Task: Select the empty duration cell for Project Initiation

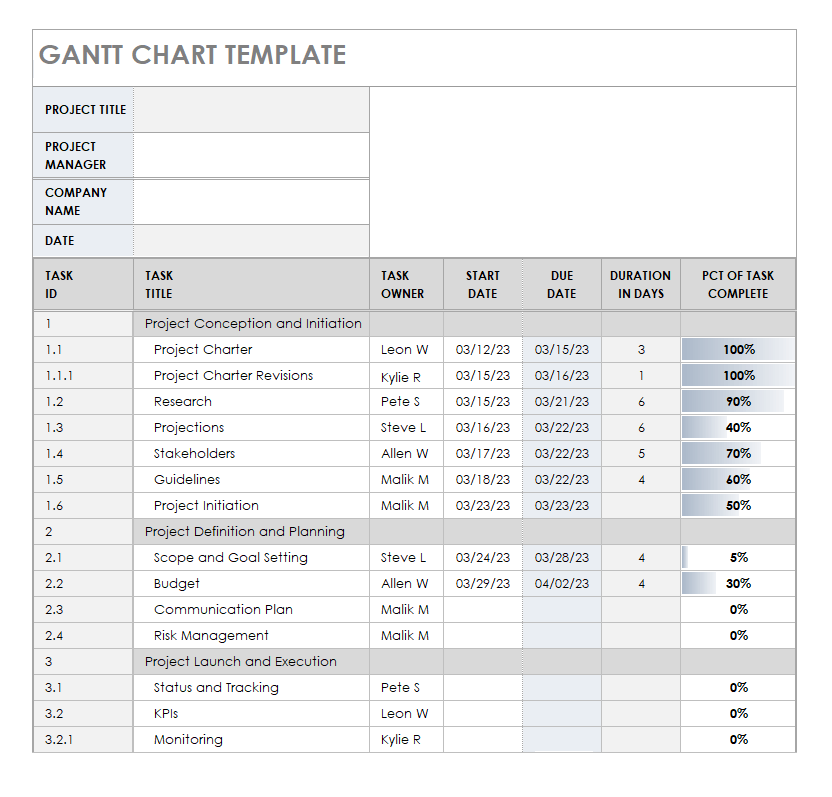Action: pyautogui.click(x=641, y=506)
